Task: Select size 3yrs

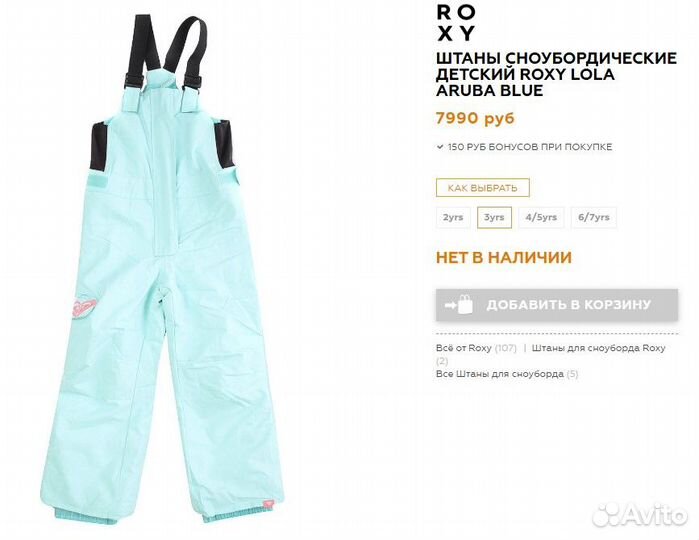Action: pyautogui.click(x=494, y=218)
